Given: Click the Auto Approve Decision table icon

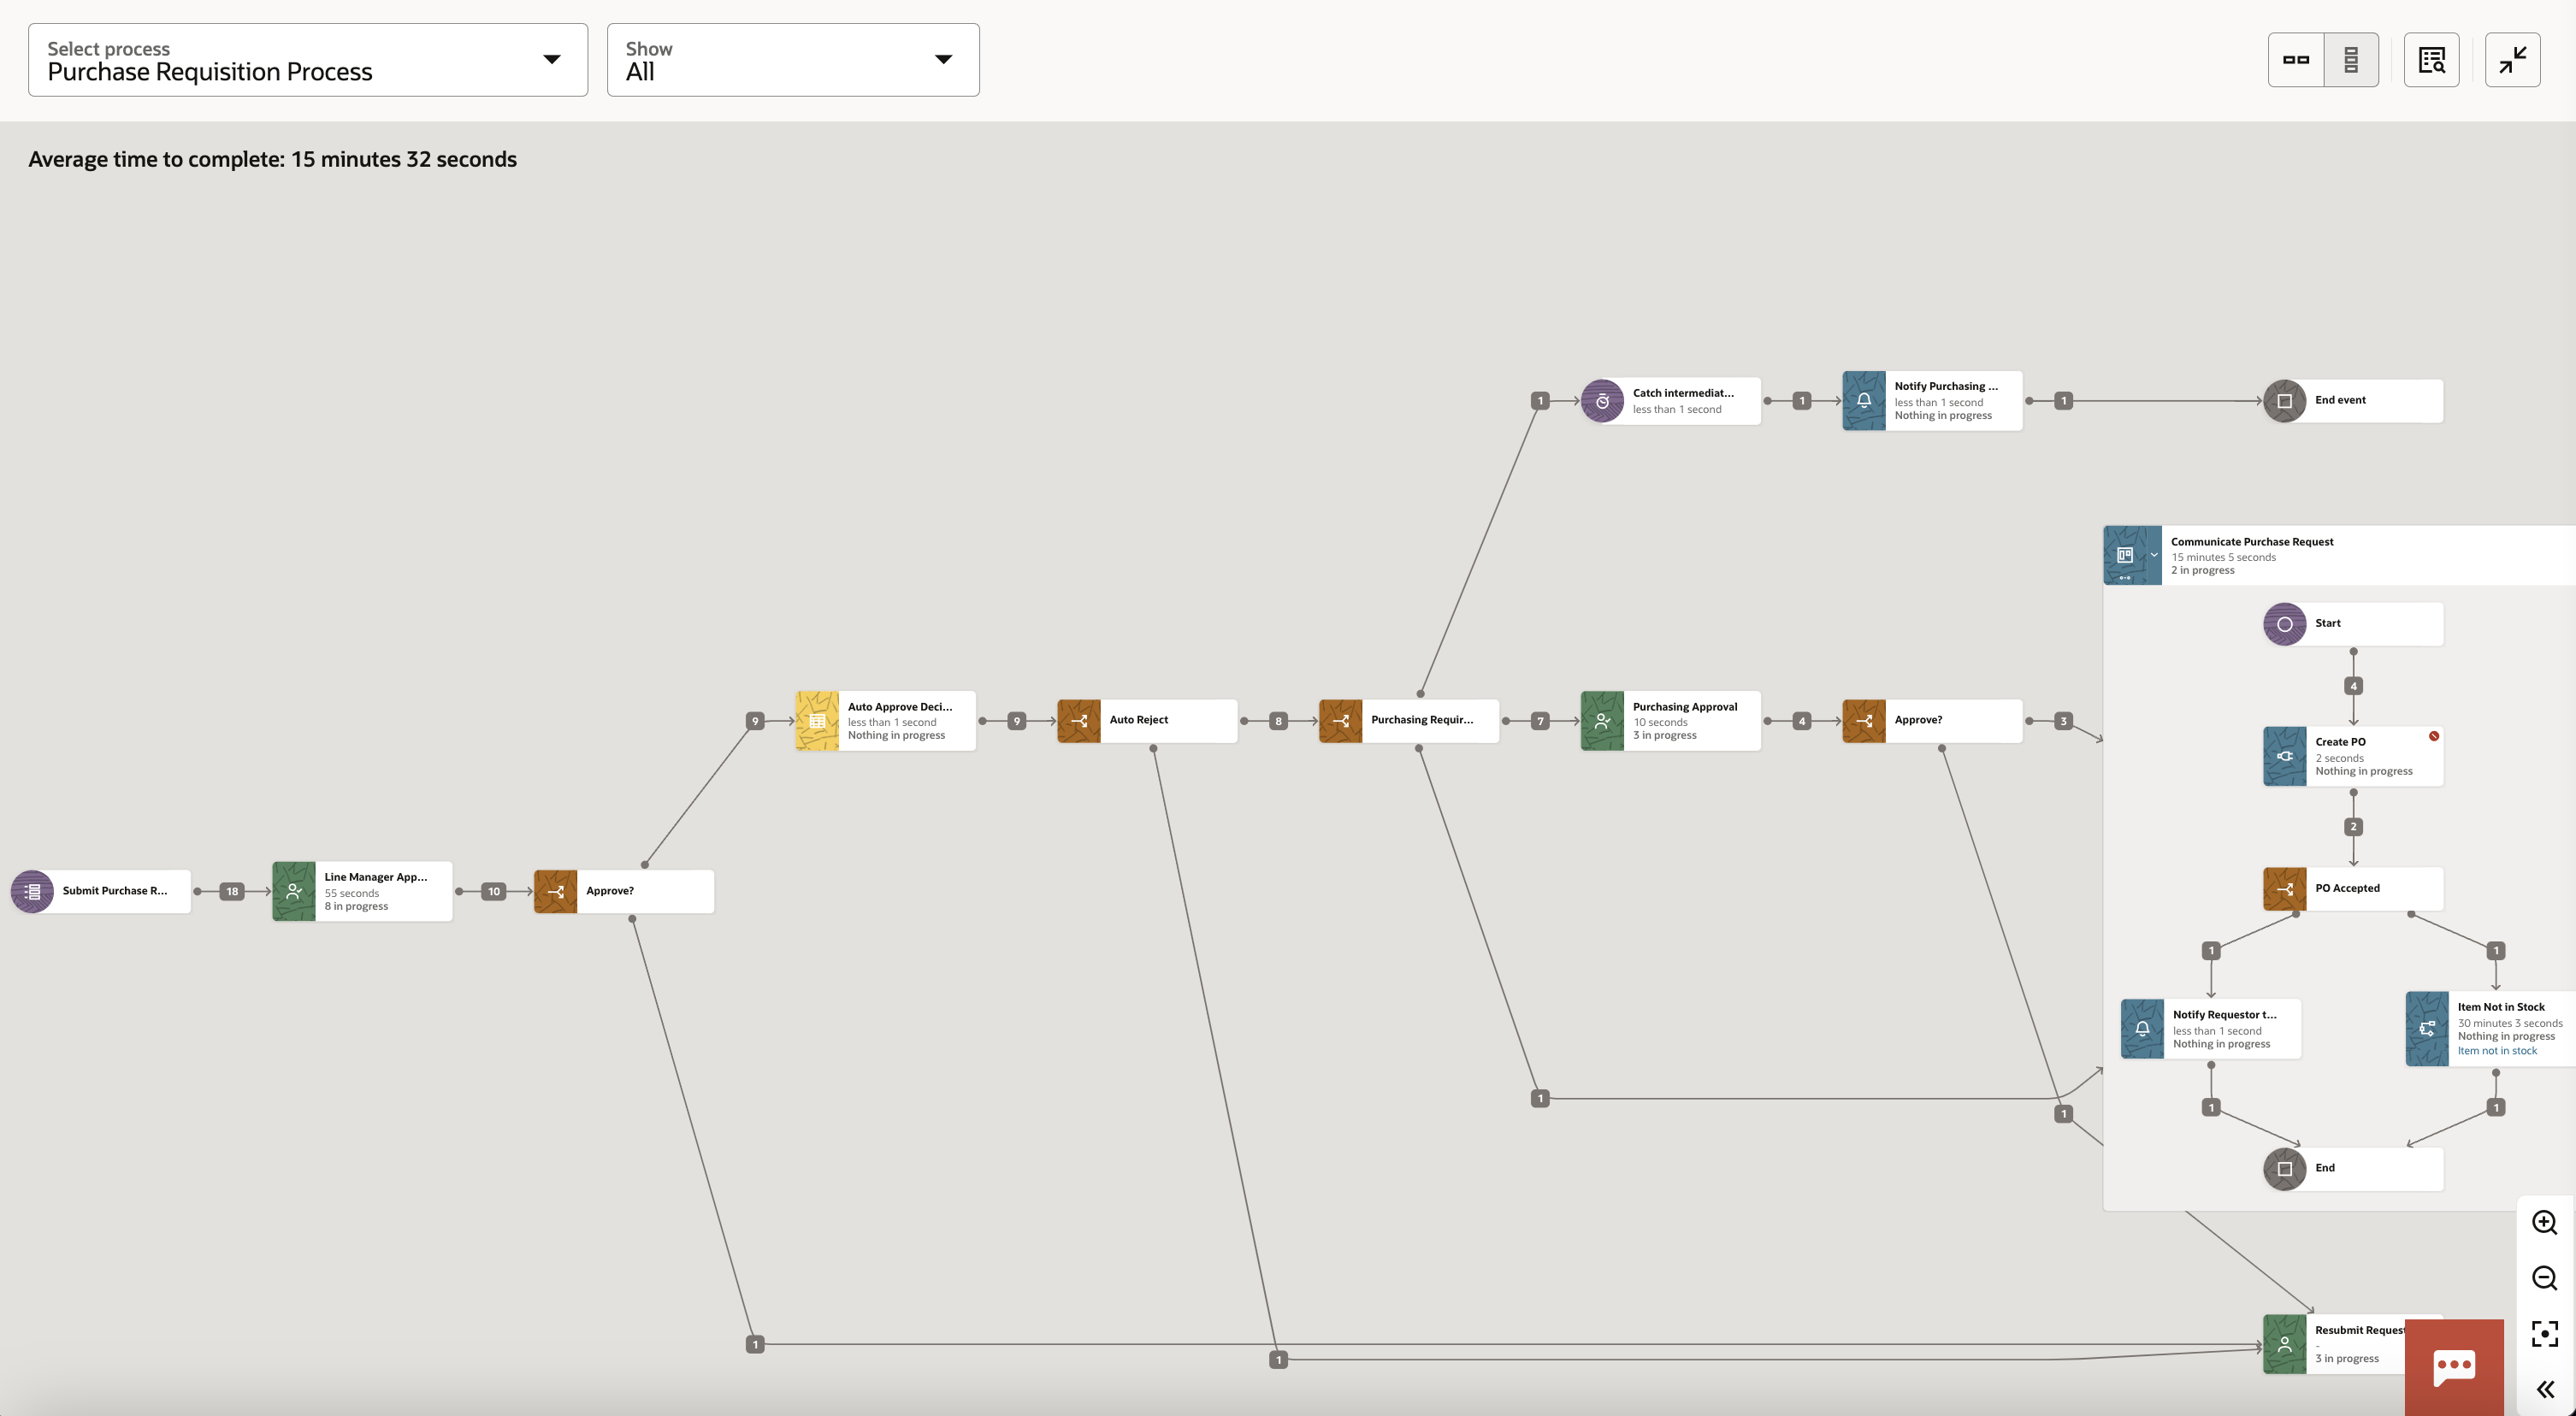Looking at the screenshot, I should [816, 720].
